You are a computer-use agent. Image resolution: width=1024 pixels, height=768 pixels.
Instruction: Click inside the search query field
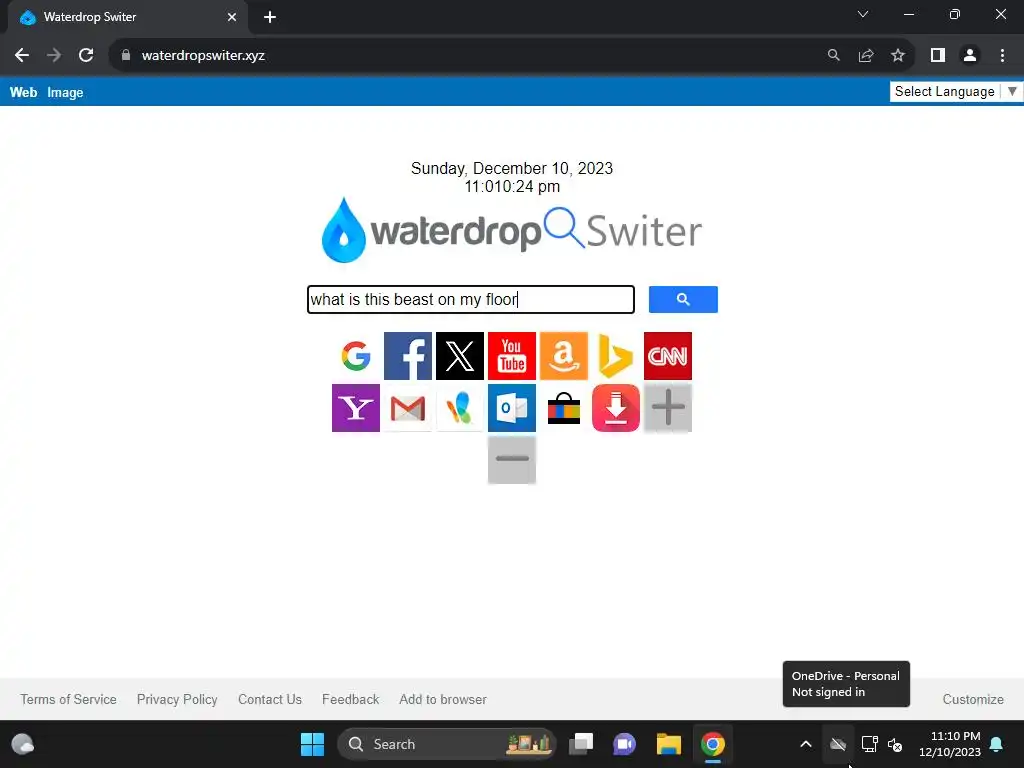pos(471,299)
